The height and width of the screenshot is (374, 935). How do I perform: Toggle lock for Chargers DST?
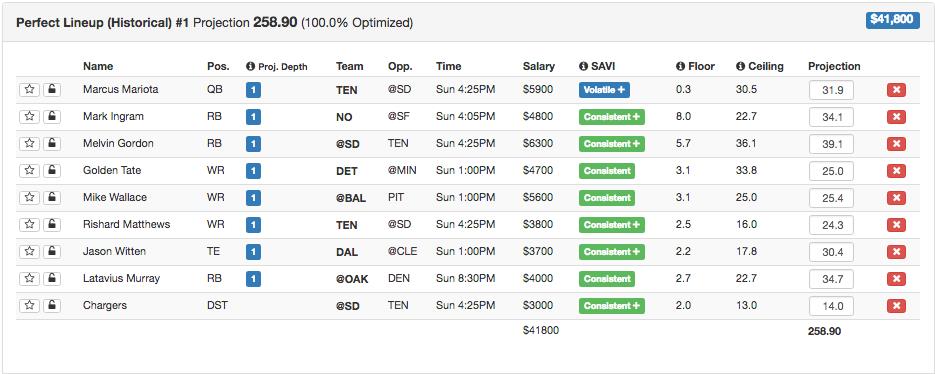coord(52,305)
